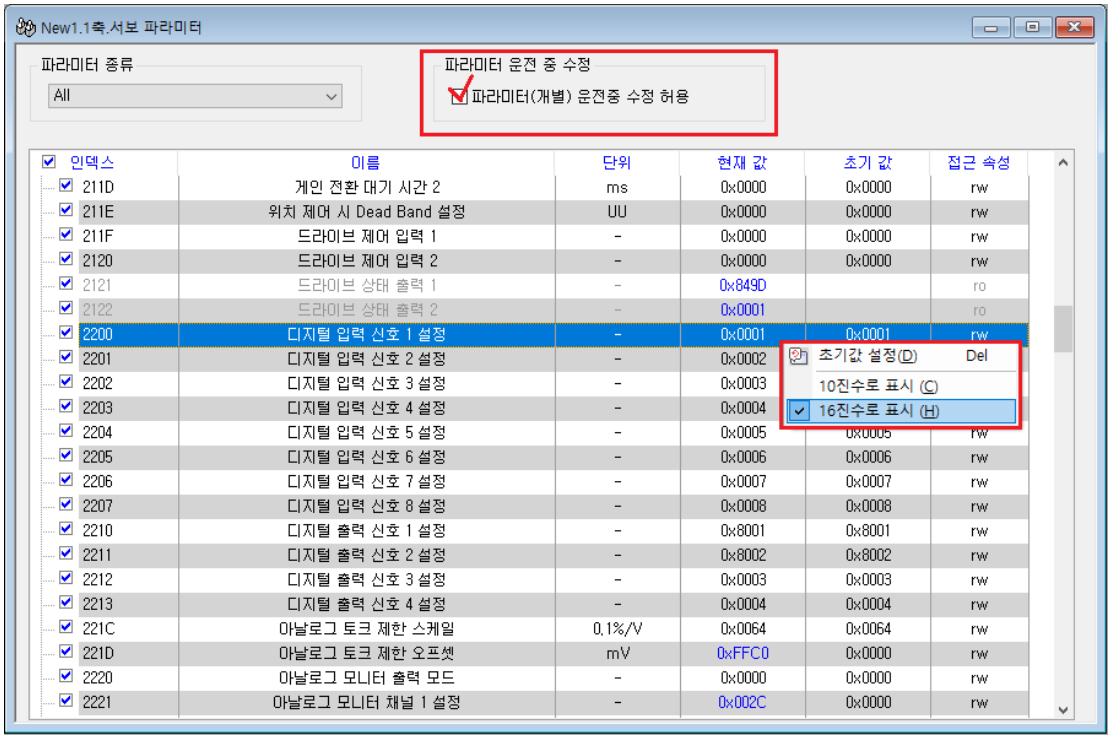Click the 접근 속성 column header
This screenshot has height=739, width=1112.
[x=979, y=161]
